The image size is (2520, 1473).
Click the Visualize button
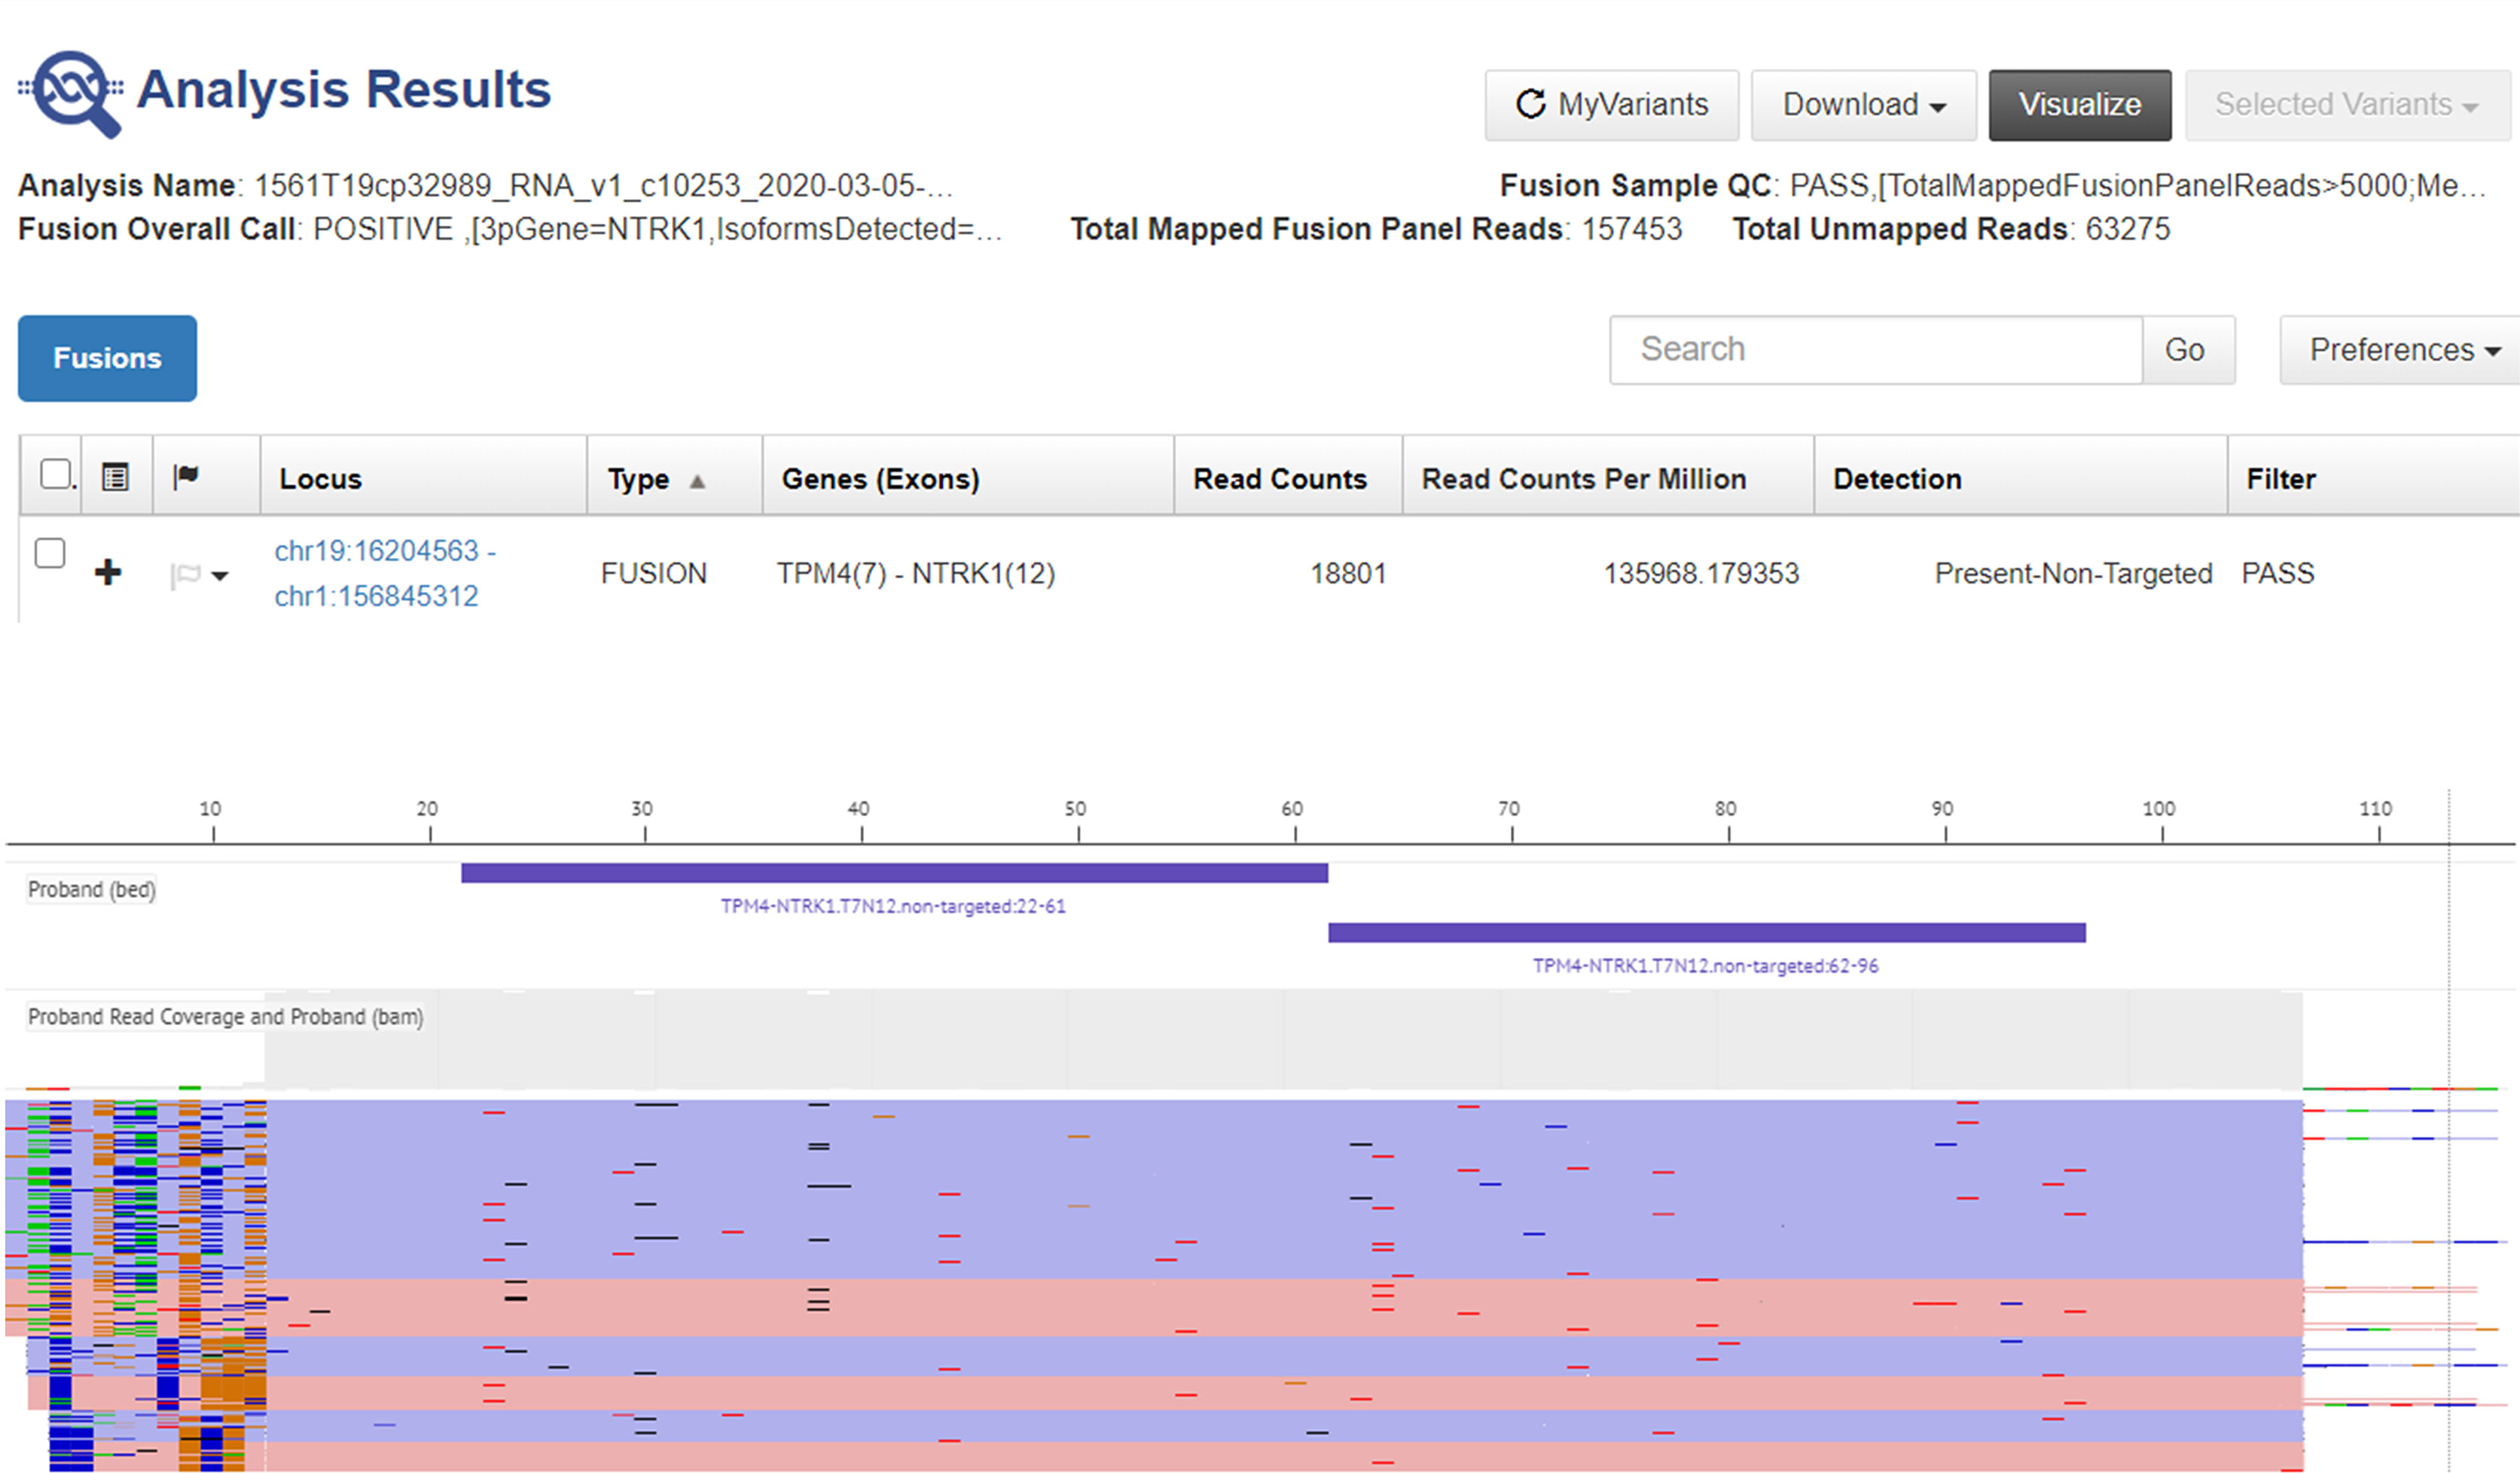point(2079,105)
